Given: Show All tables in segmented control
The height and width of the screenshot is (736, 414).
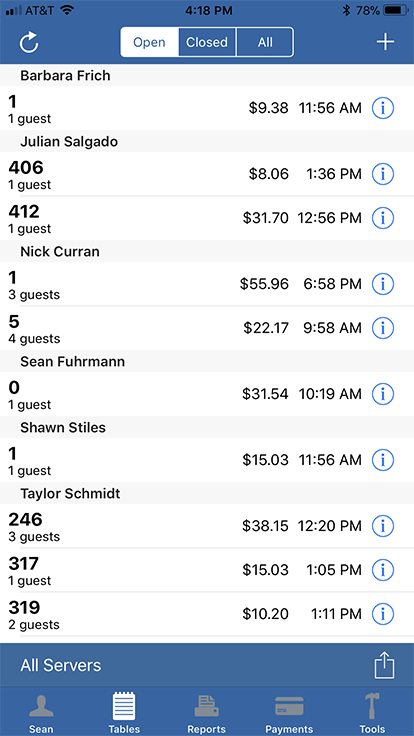Looking at the screenshot, I should (x=265, y=42).
